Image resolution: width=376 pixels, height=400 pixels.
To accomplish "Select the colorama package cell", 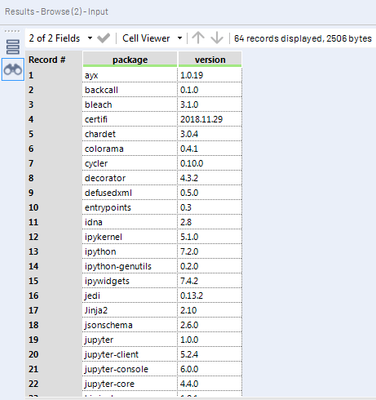I will (x=130, y=148).
